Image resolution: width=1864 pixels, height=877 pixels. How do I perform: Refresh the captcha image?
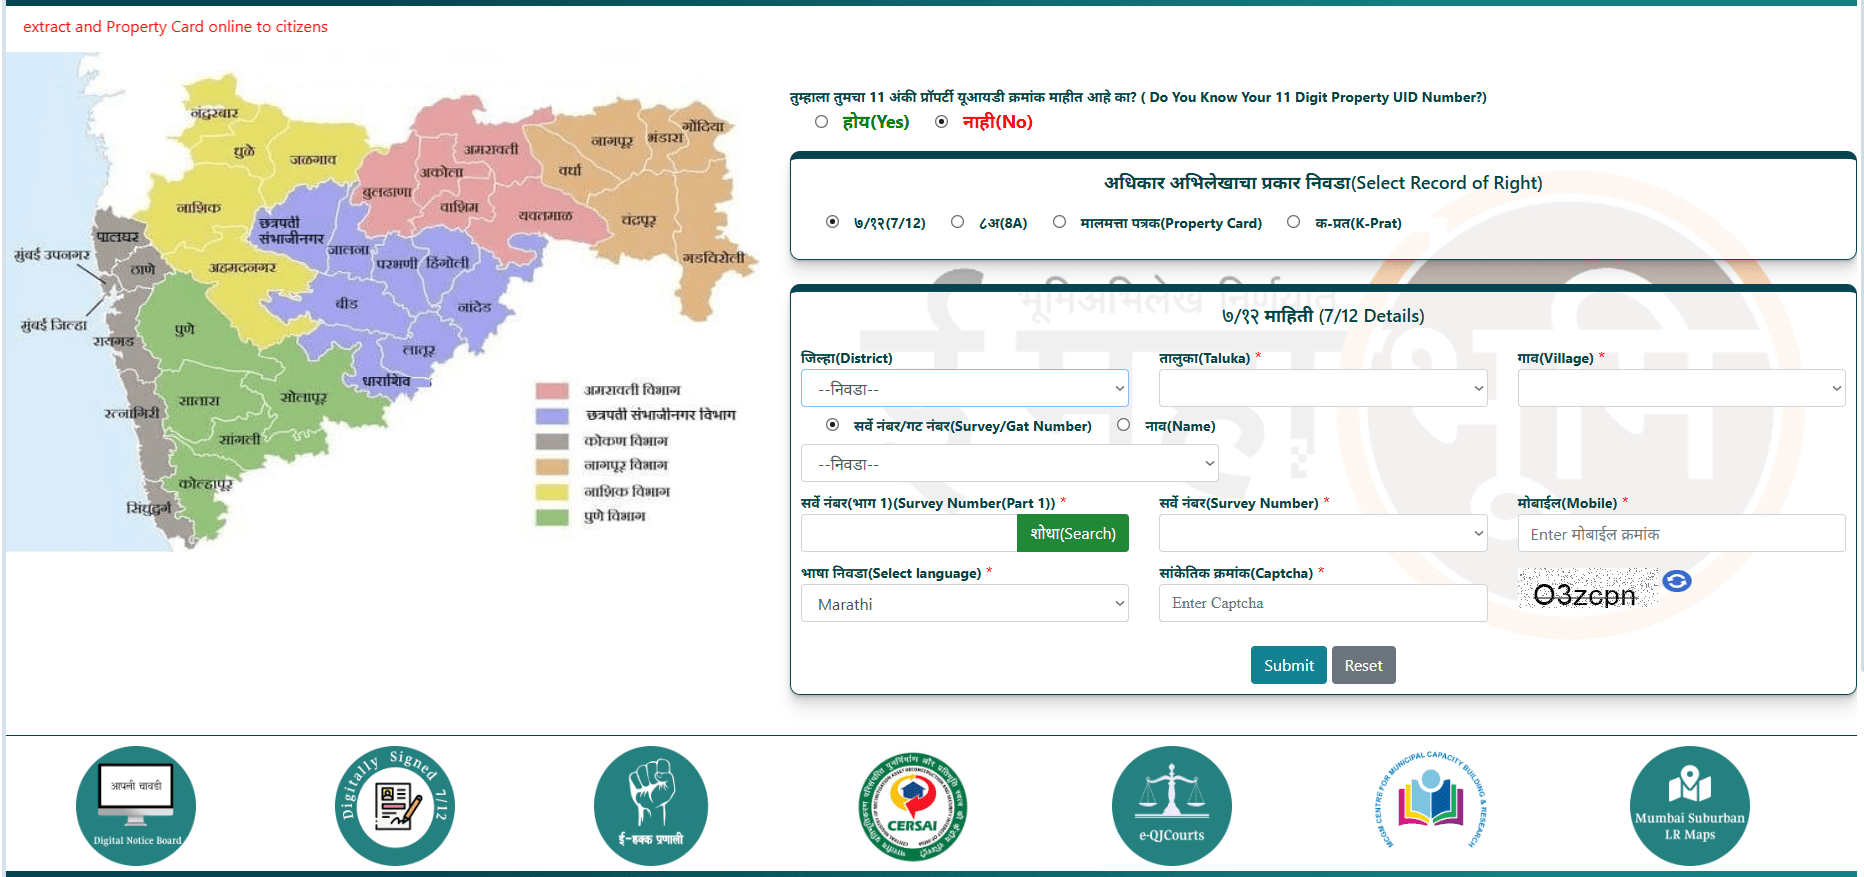click(1677, 581)
